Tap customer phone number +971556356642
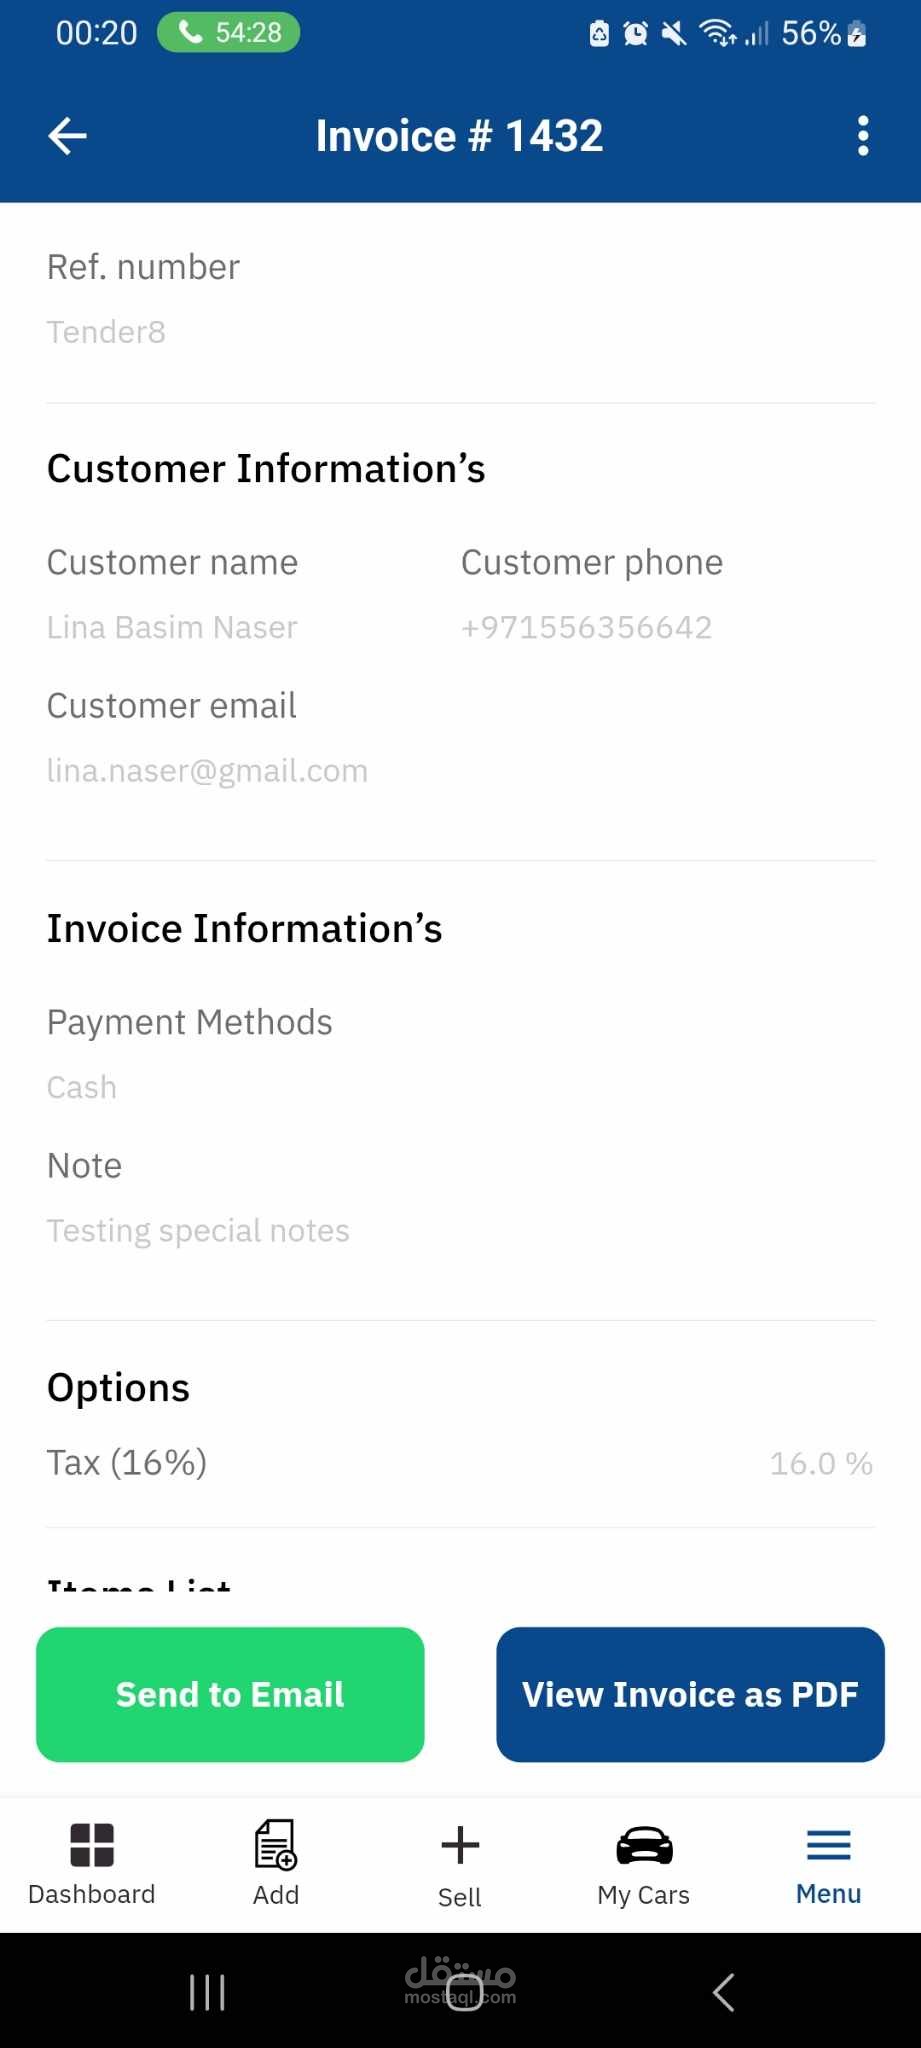The image size is (921, 2048). pos(586,627)
